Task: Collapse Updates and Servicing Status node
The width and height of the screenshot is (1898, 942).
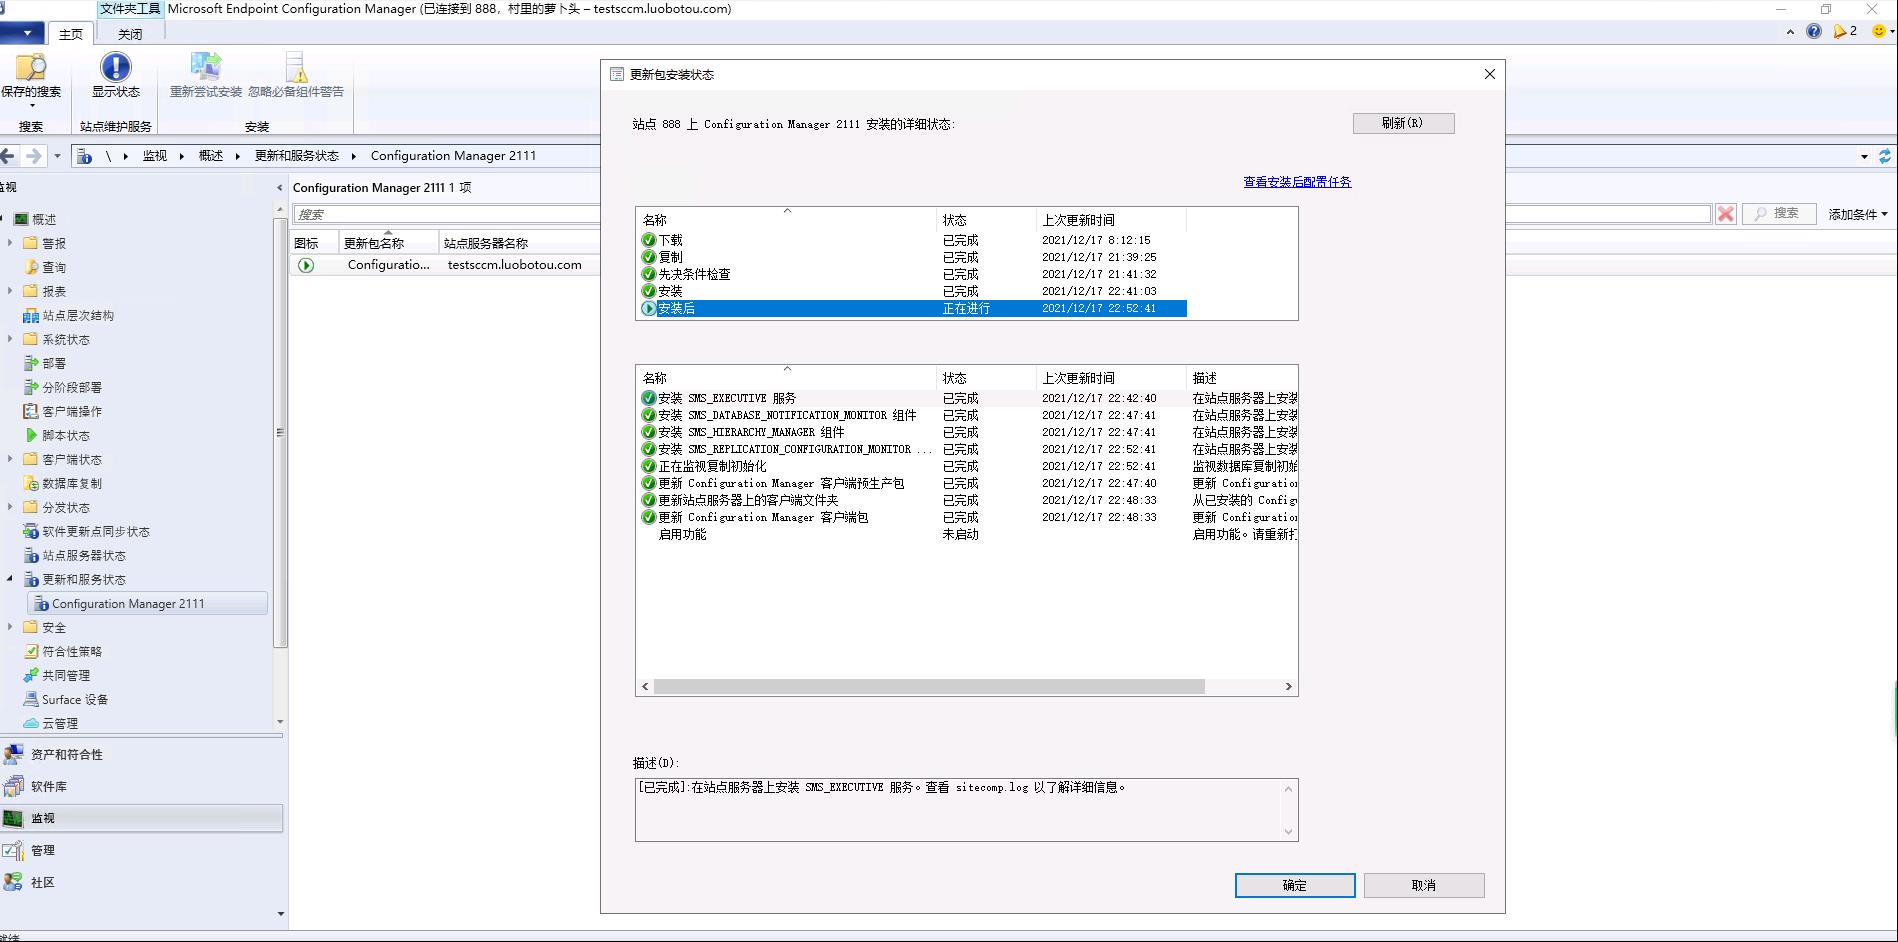Action: tap(10, 579)
